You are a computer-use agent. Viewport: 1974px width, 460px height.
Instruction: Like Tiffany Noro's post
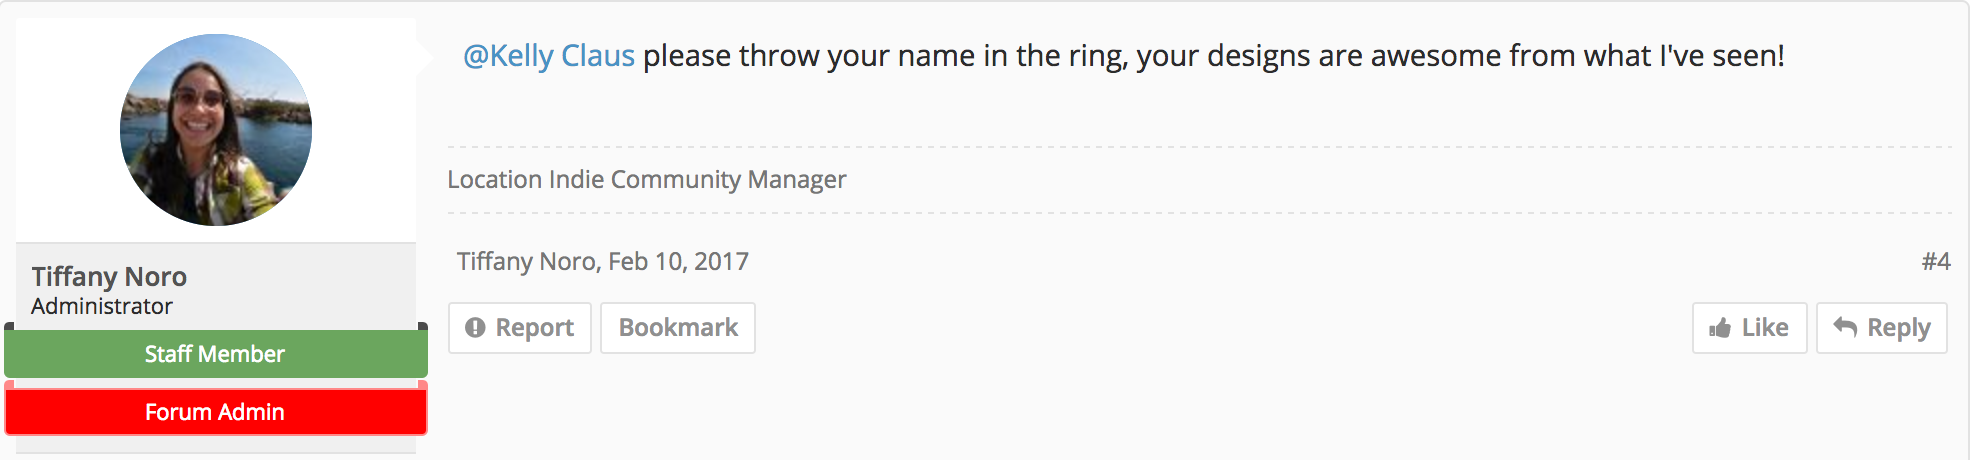coord(1750,328)
